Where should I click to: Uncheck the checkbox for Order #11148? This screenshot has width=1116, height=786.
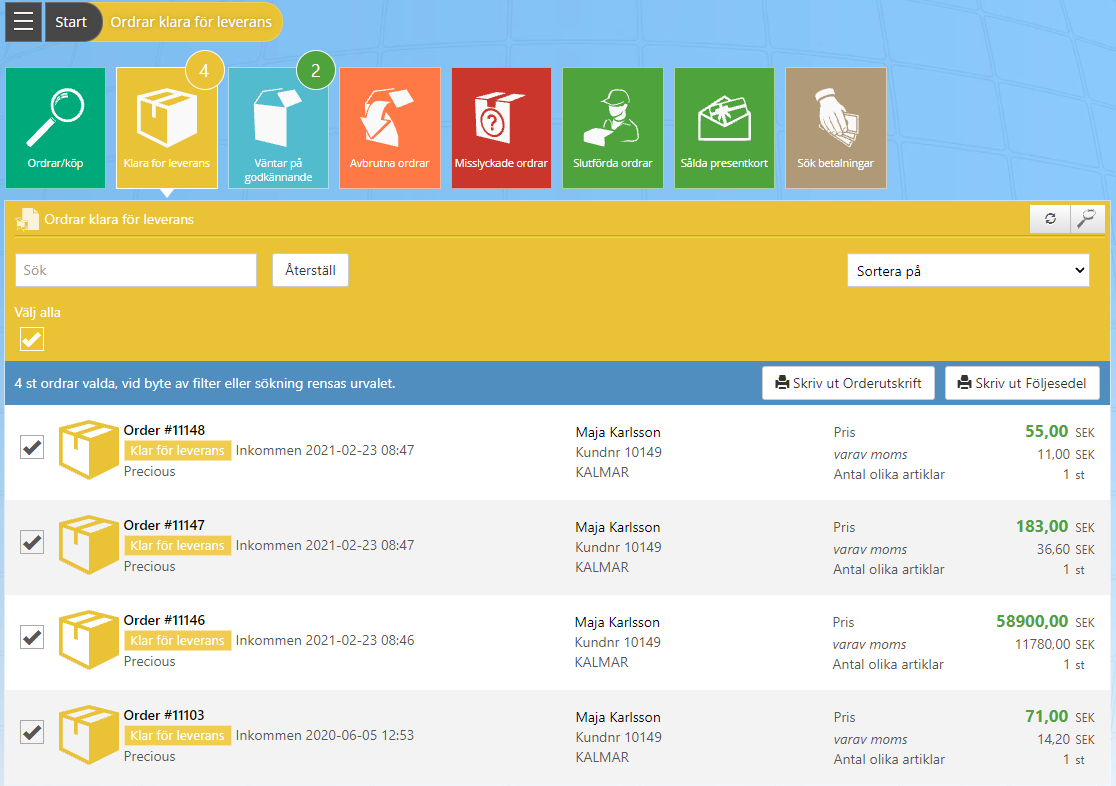pyautogui.click(x=32, y=447)
